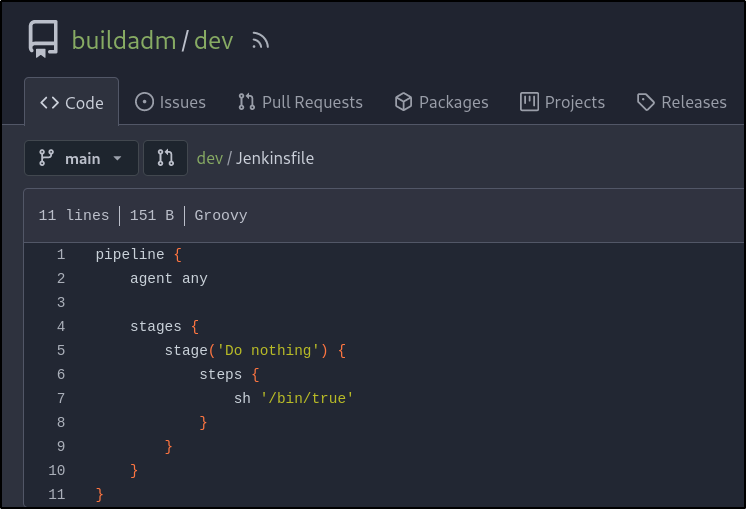The image size is (746, 509).
Task: Go to dev in the file breadcrumb
Action: pos(209,158)
